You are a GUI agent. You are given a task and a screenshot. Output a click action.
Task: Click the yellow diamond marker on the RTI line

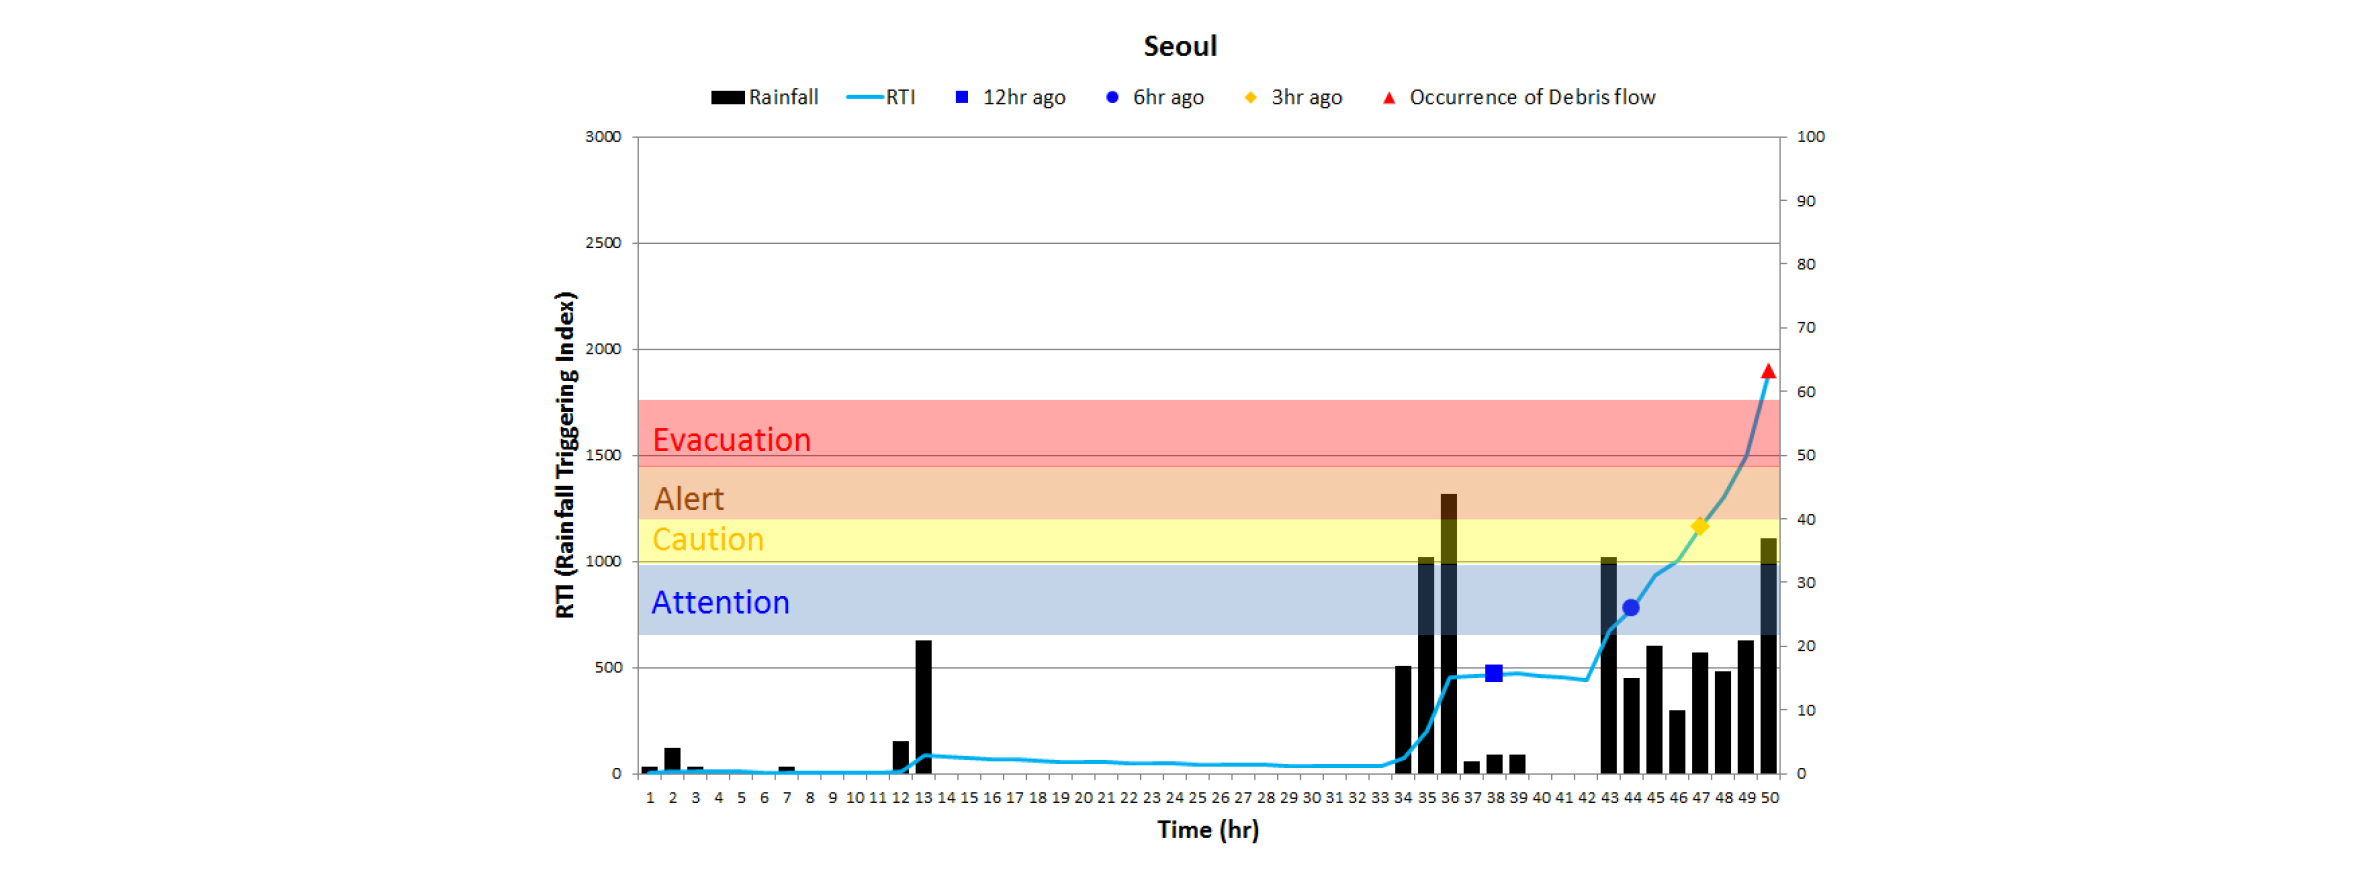point(1699,526)
